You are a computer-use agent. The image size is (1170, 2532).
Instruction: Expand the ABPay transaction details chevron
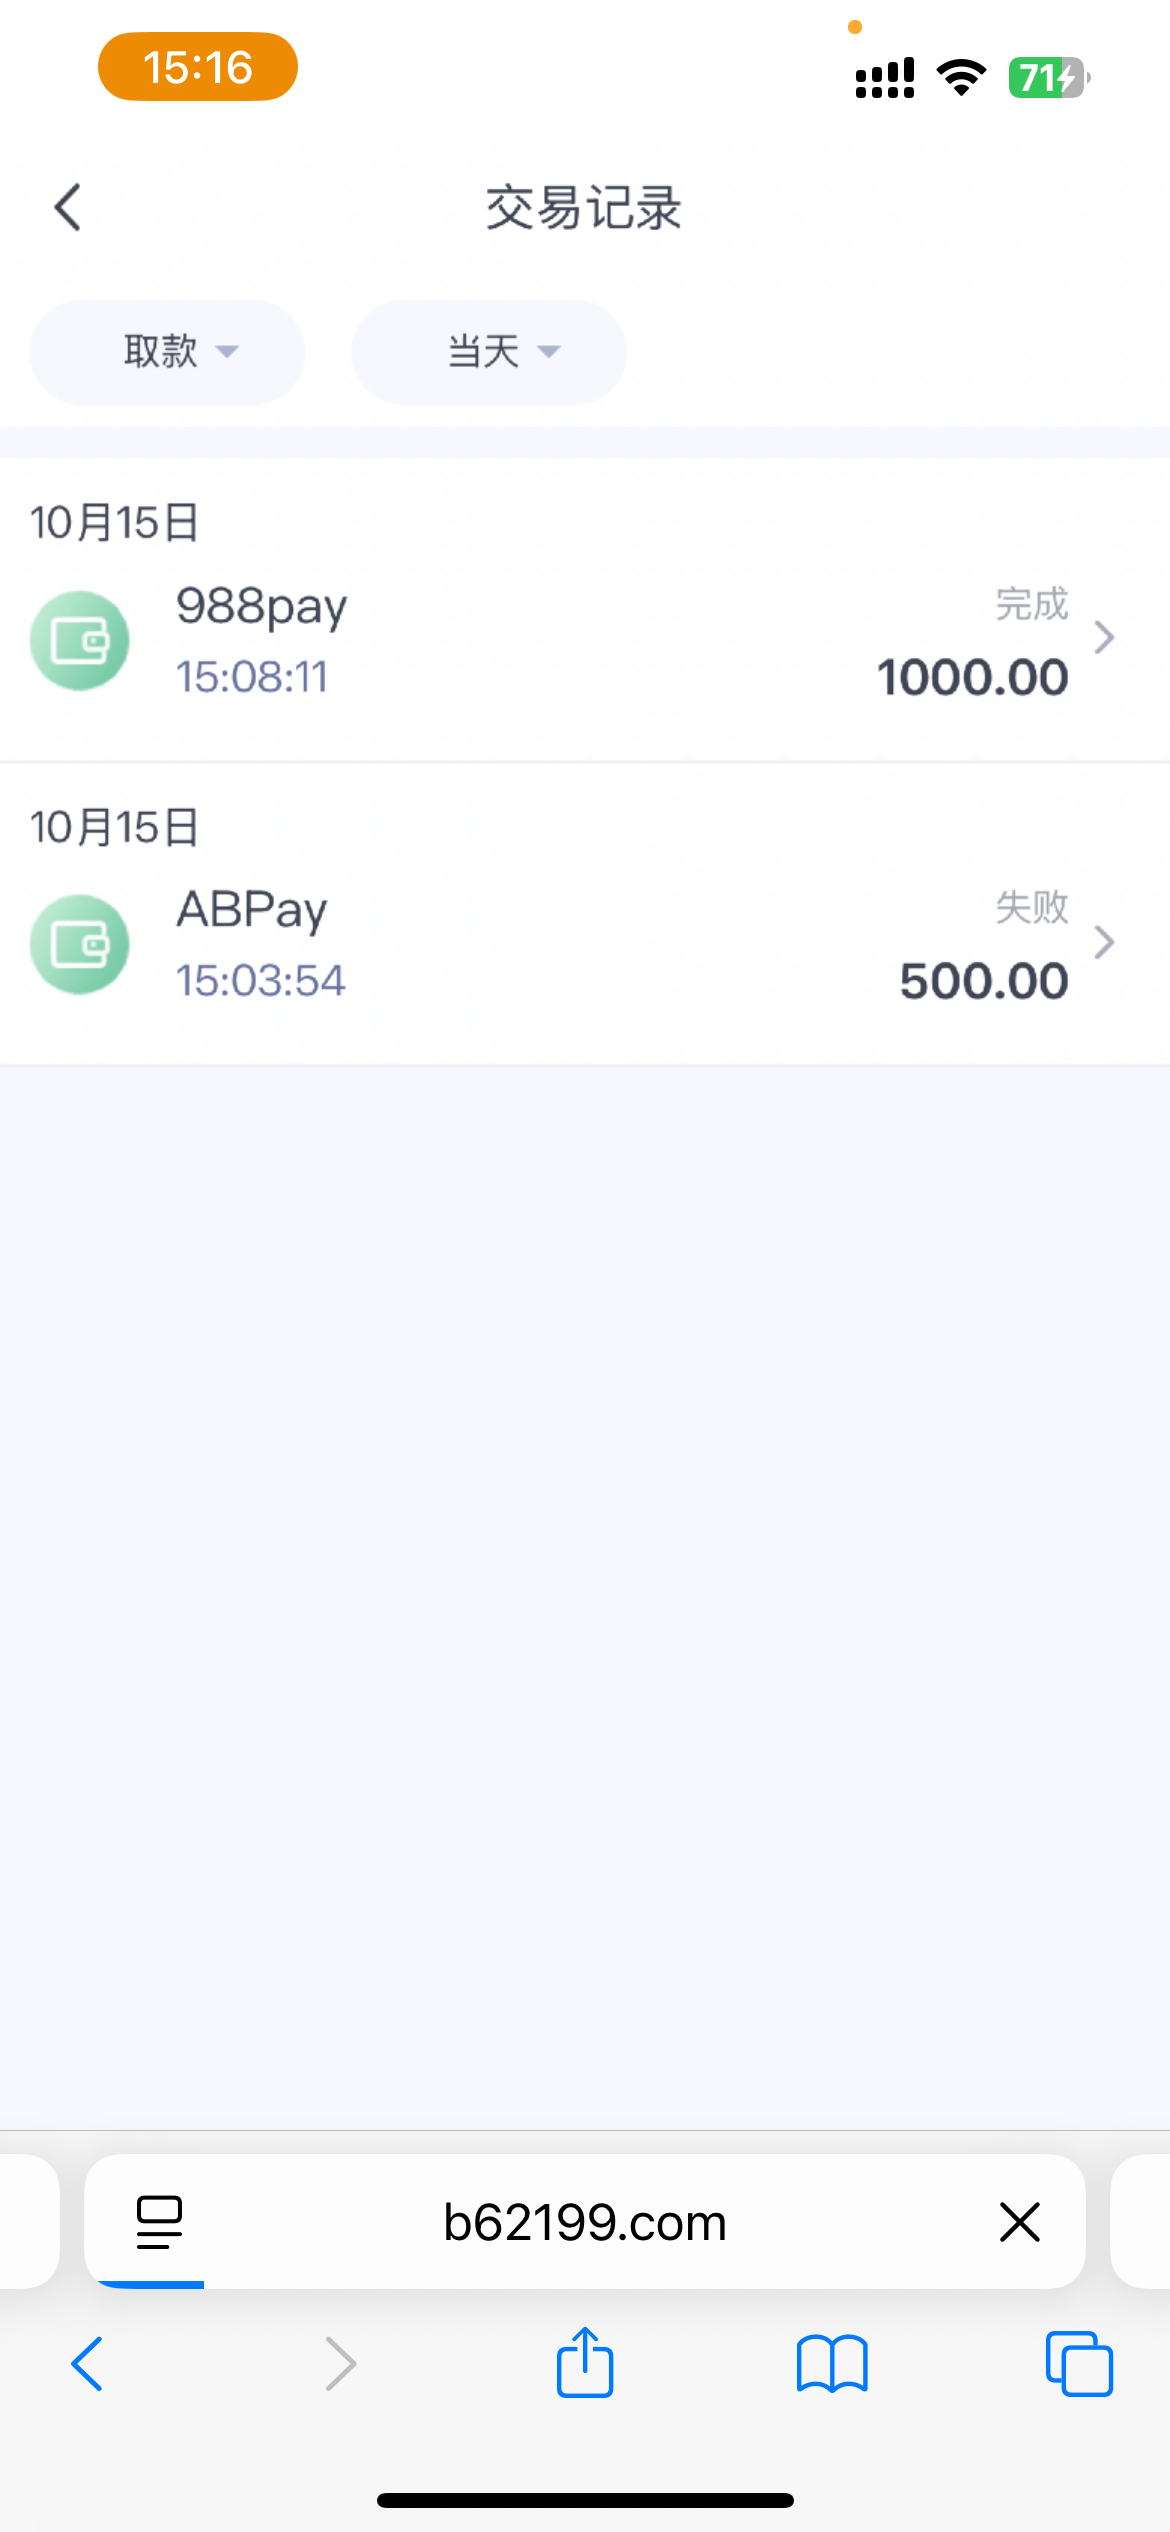click(1104, 942)
